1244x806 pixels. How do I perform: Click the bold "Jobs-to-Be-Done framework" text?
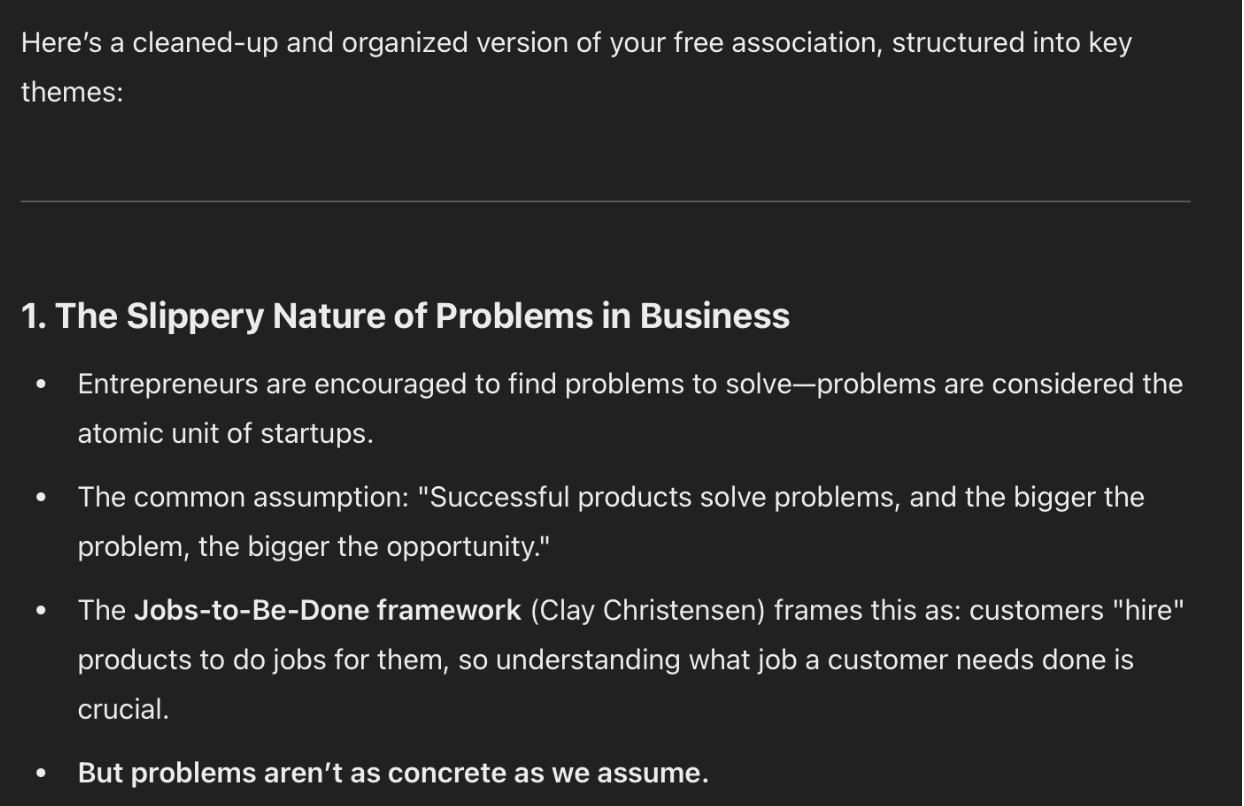click(328, 611)
